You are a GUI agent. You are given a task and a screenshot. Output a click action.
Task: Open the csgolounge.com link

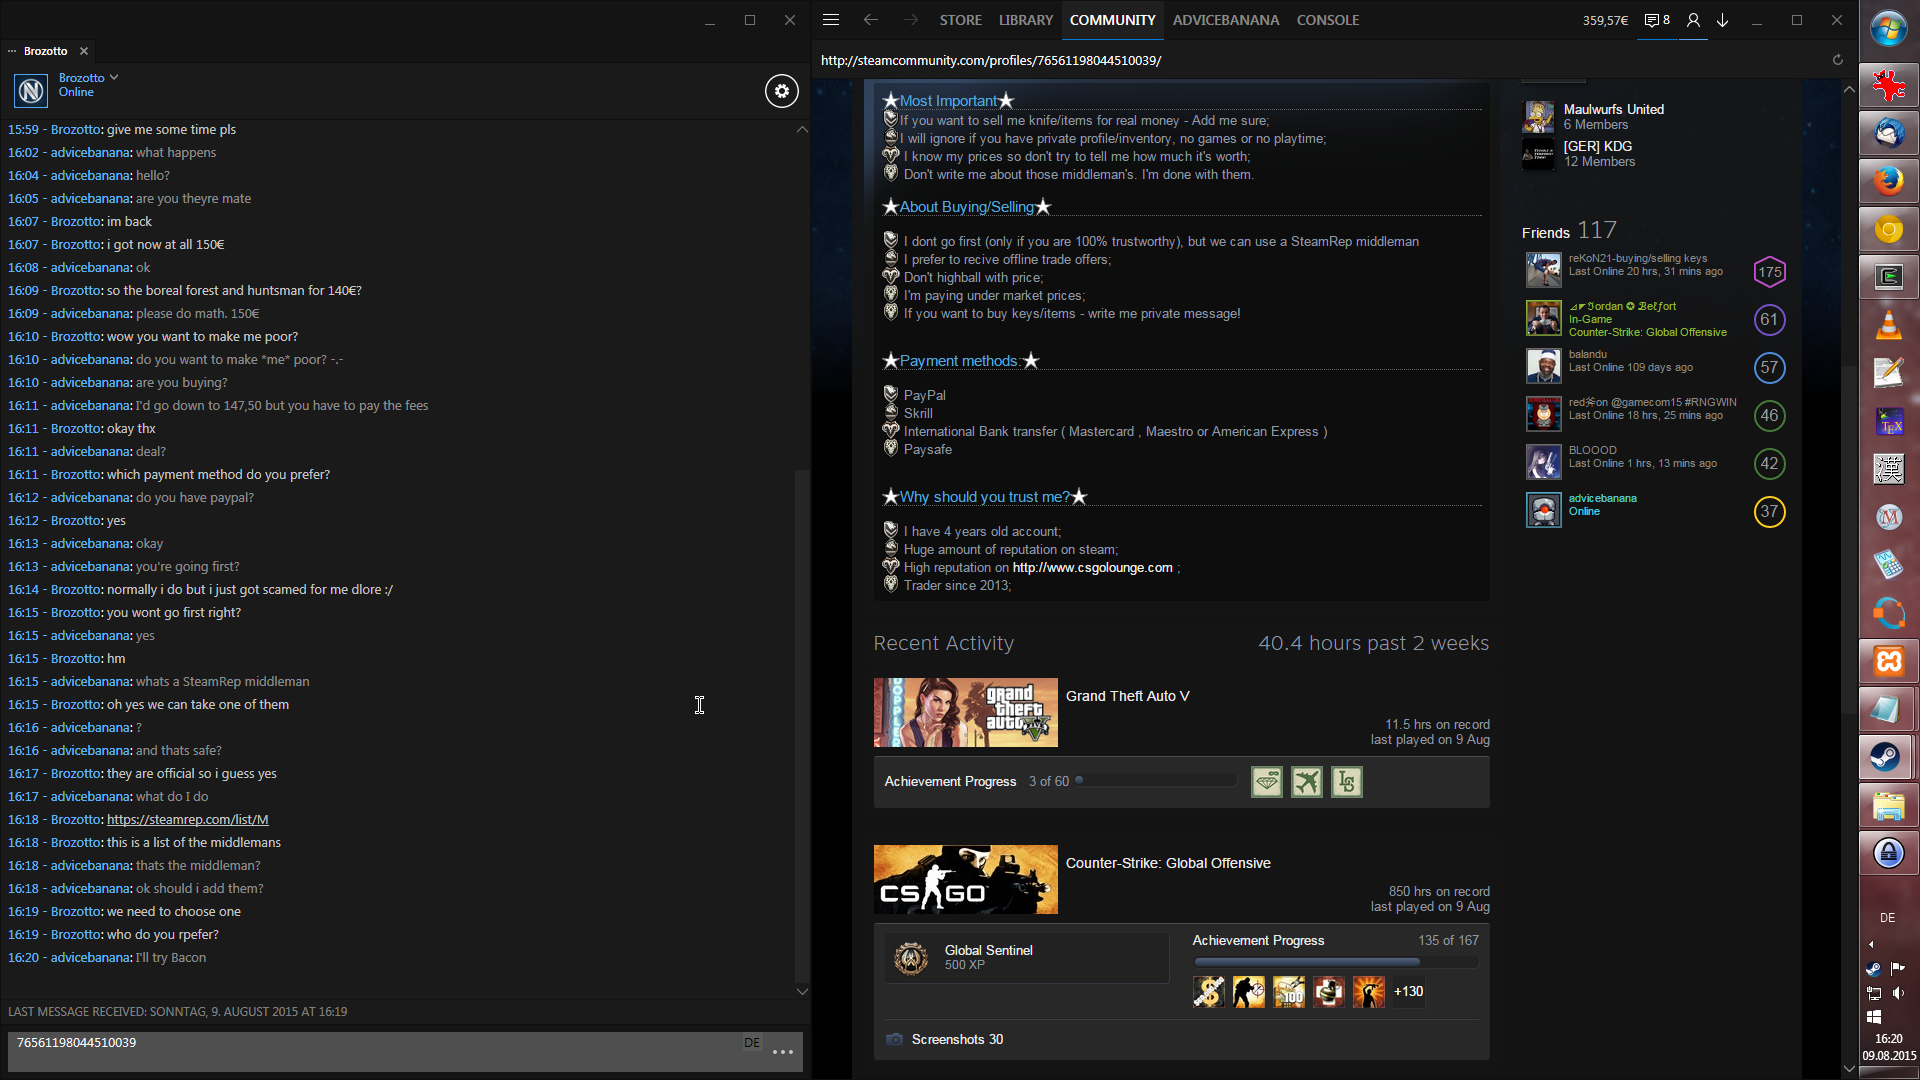tap(1092, 568)
